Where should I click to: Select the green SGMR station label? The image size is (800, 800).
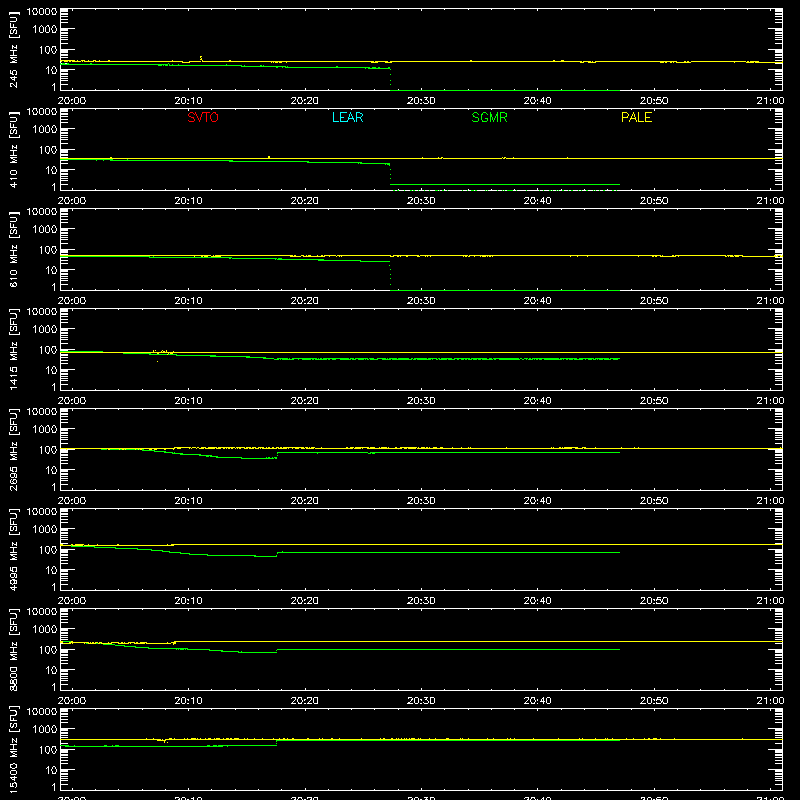pos(489,117)
